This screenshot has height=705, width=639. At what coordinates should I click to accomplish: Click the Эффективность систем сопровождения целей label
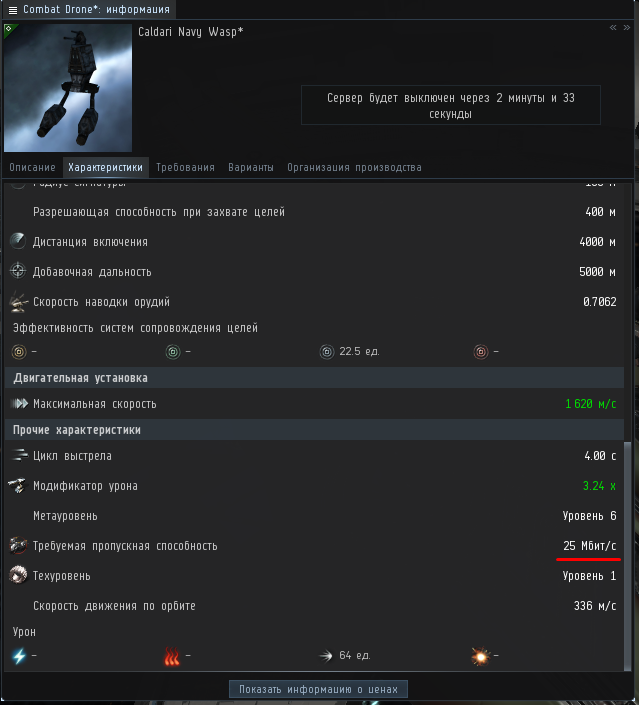(x=135, y=328)
